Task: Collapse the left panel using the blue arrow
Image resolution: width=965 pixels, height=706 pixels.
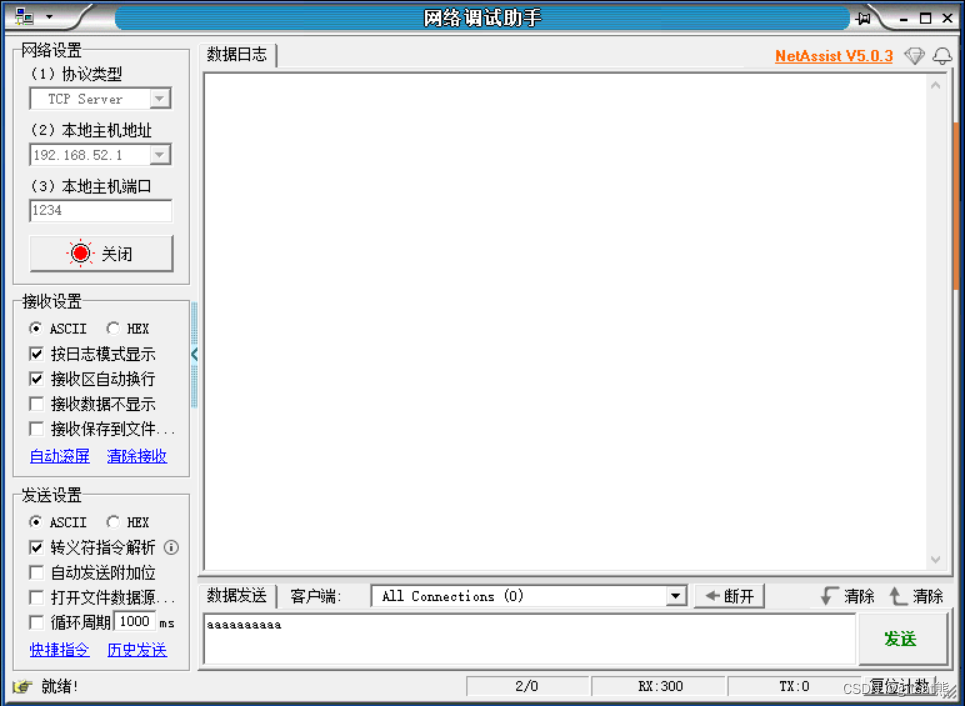Action: [x=194, y=354]
